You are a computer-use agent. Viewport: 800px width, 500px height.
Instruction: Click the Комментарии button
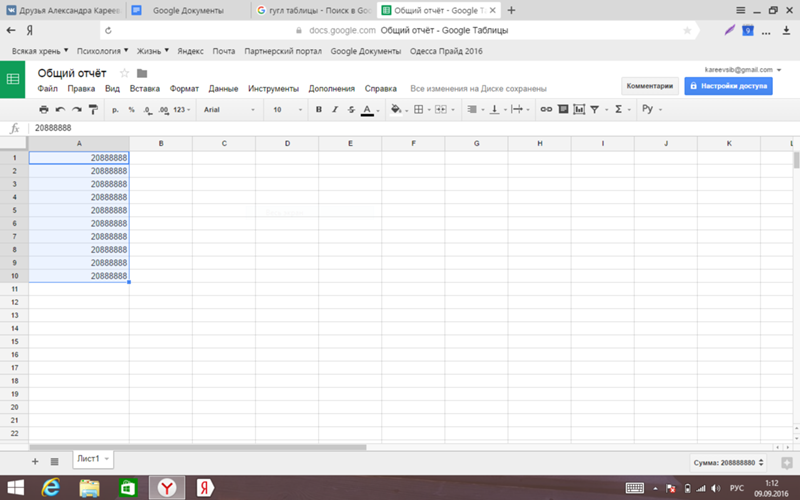point(649,86)
